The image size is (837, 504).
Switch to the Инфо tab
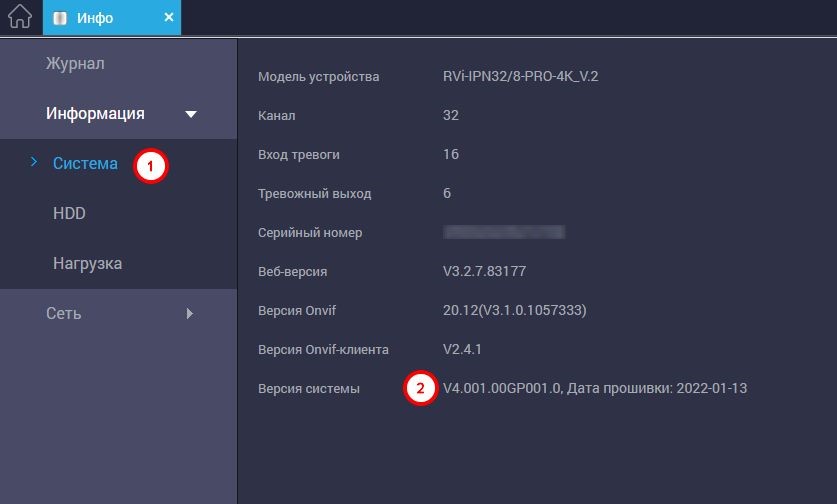point(96,18)
